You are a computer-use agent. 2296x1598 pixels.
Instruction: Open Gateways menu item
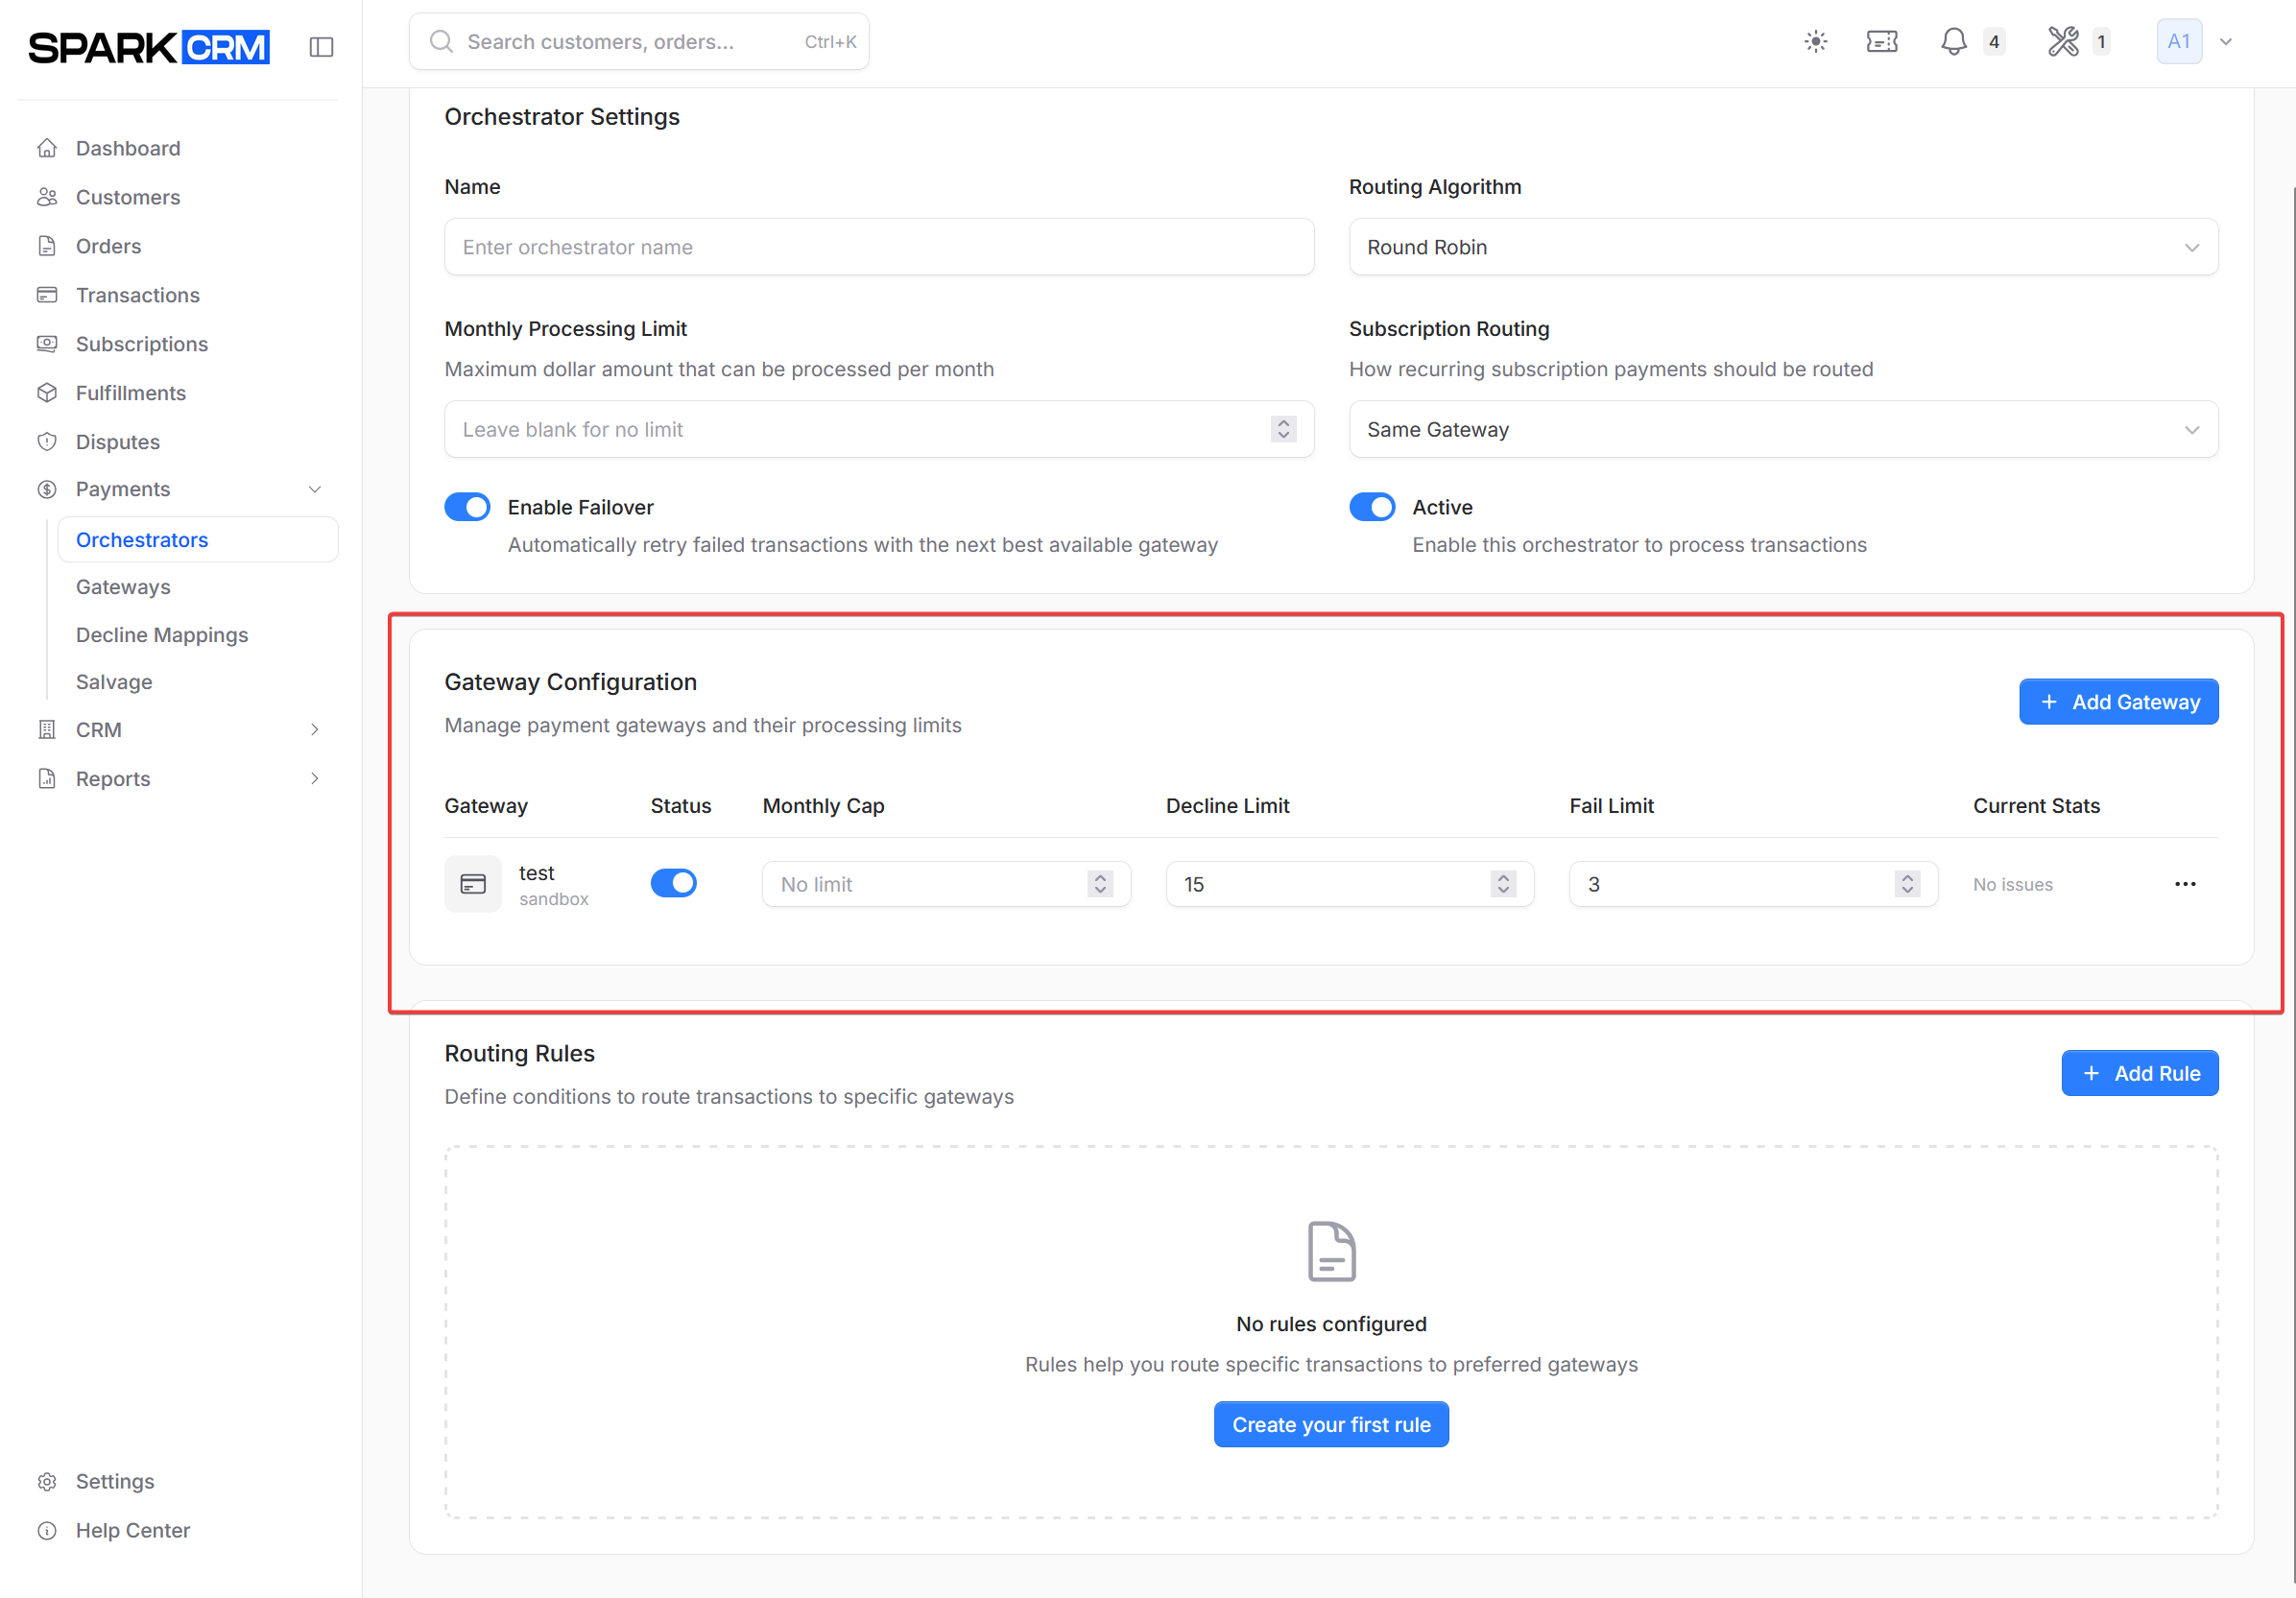coord(123,587)
